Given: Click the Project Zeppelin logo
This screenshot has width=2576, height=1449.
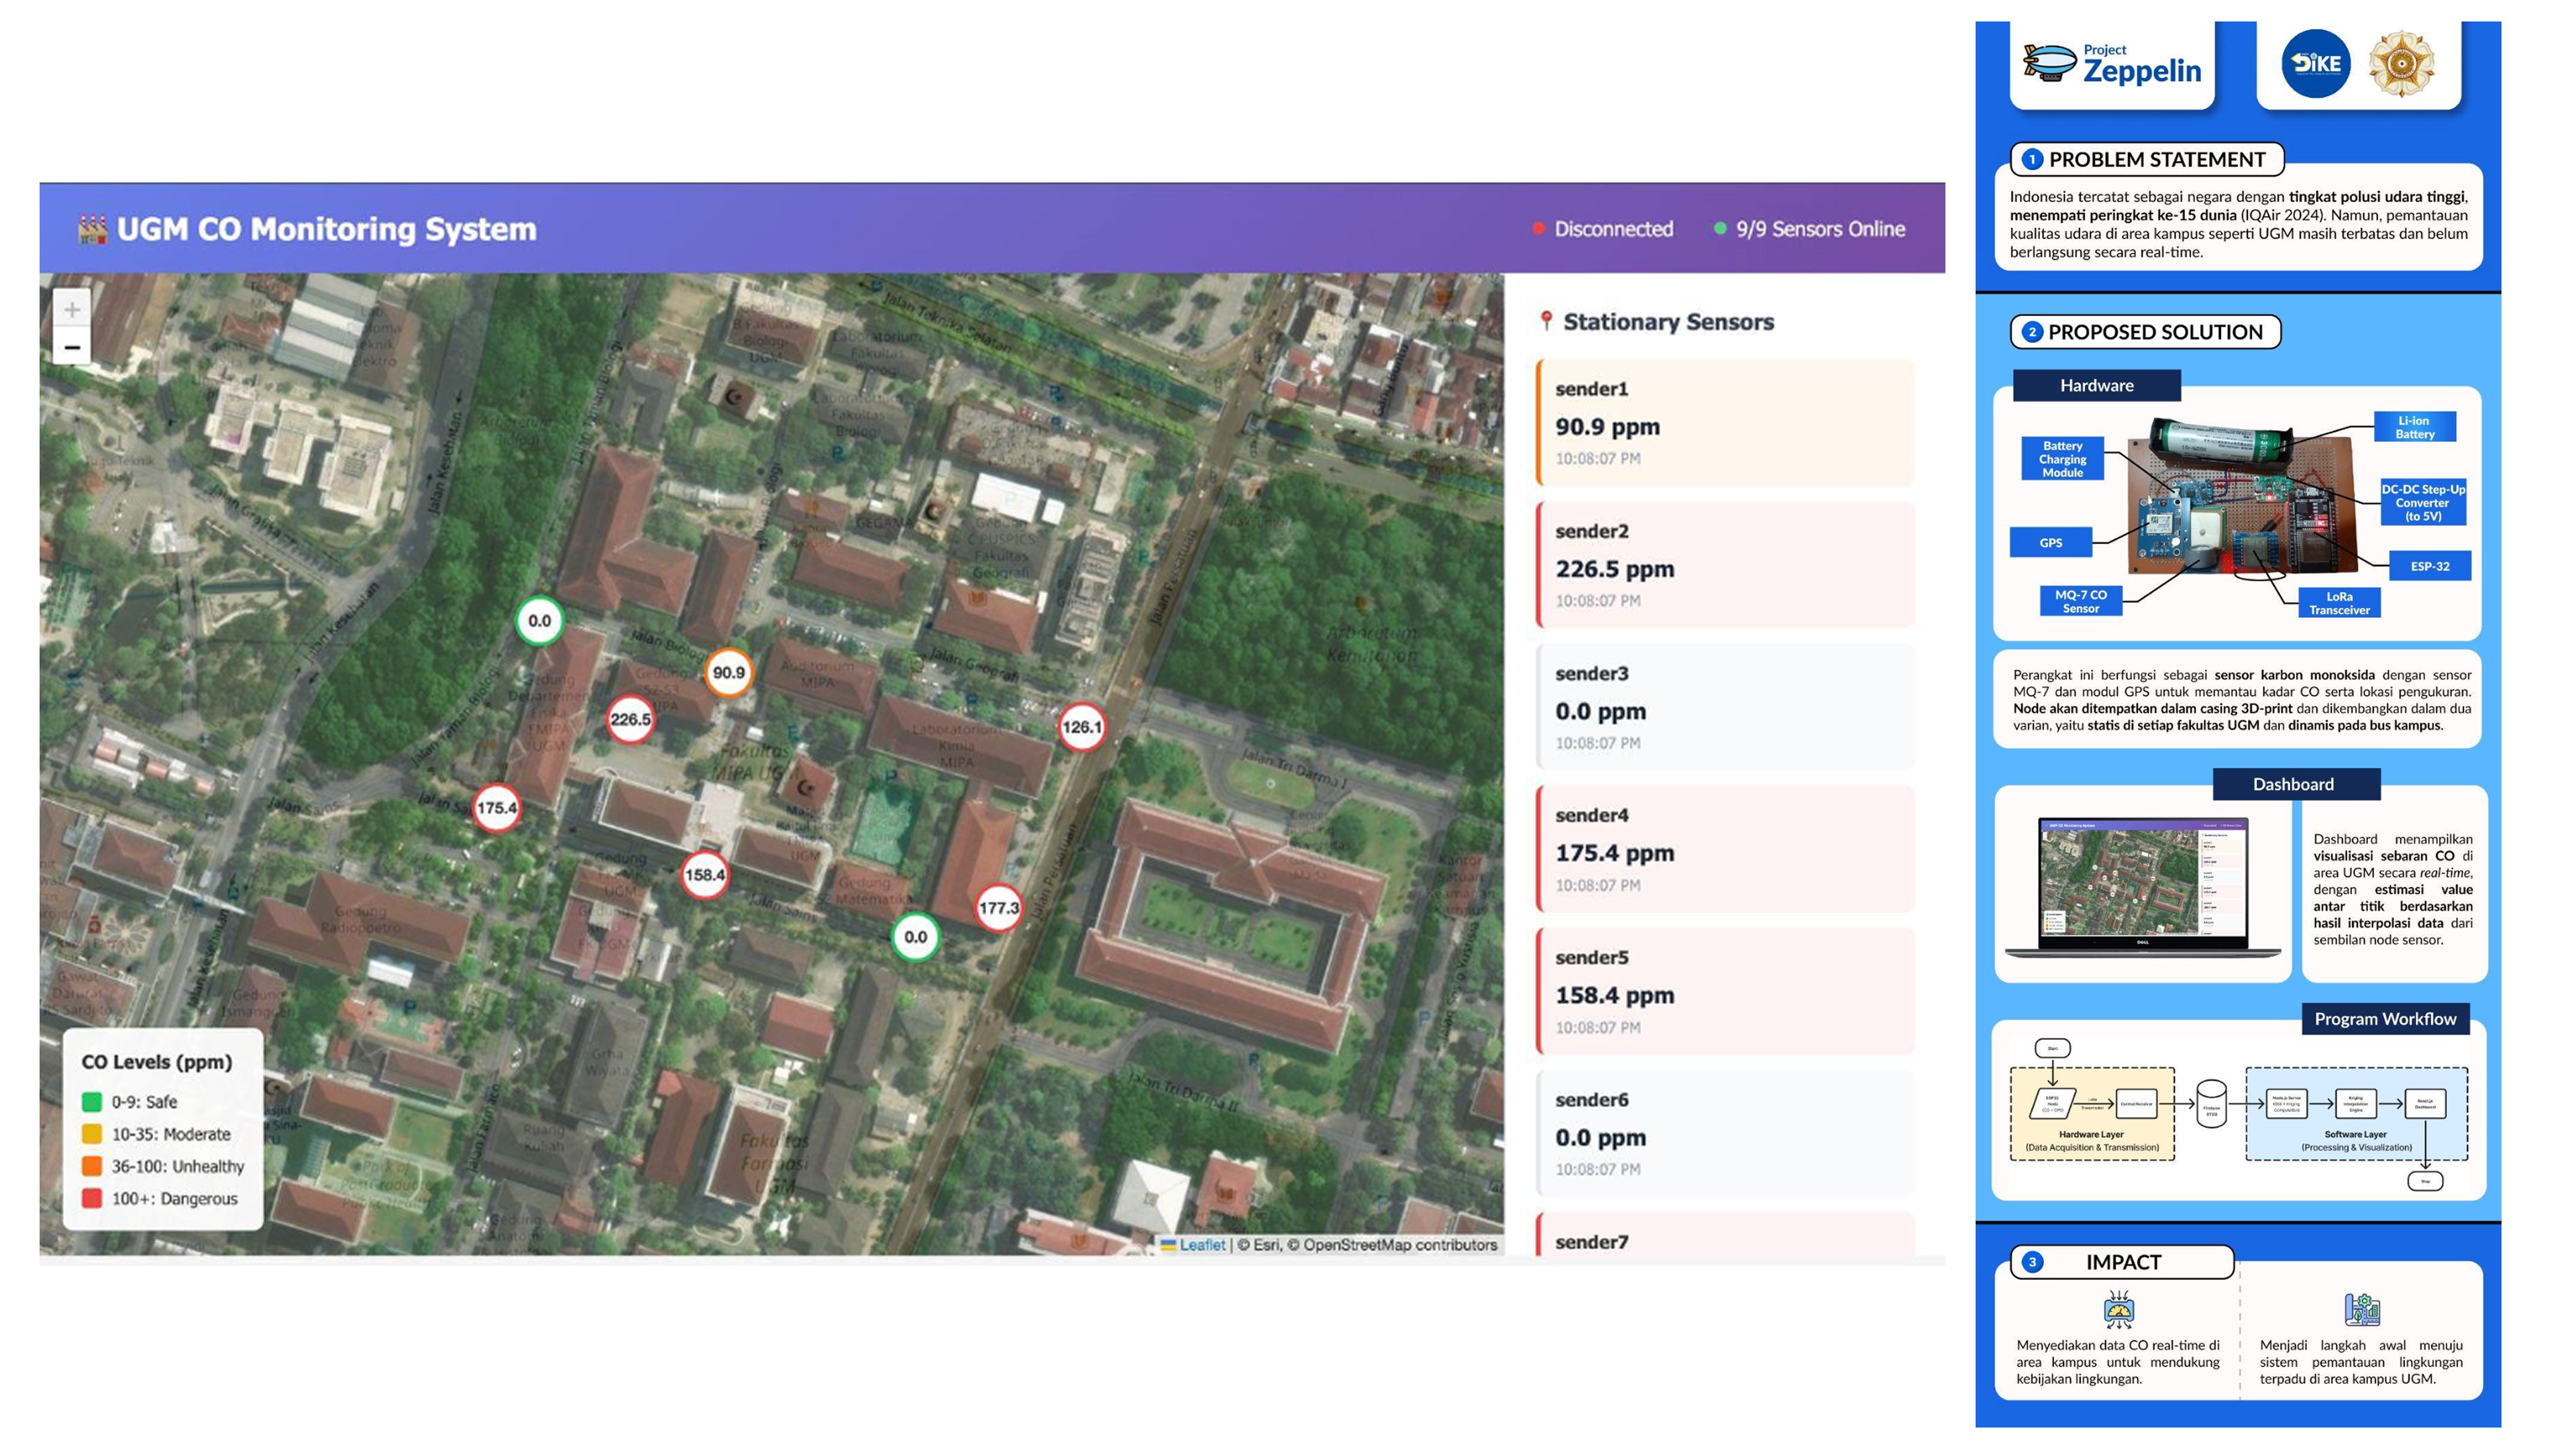Looking at the screenshot, I should [x=2112, y=65].
